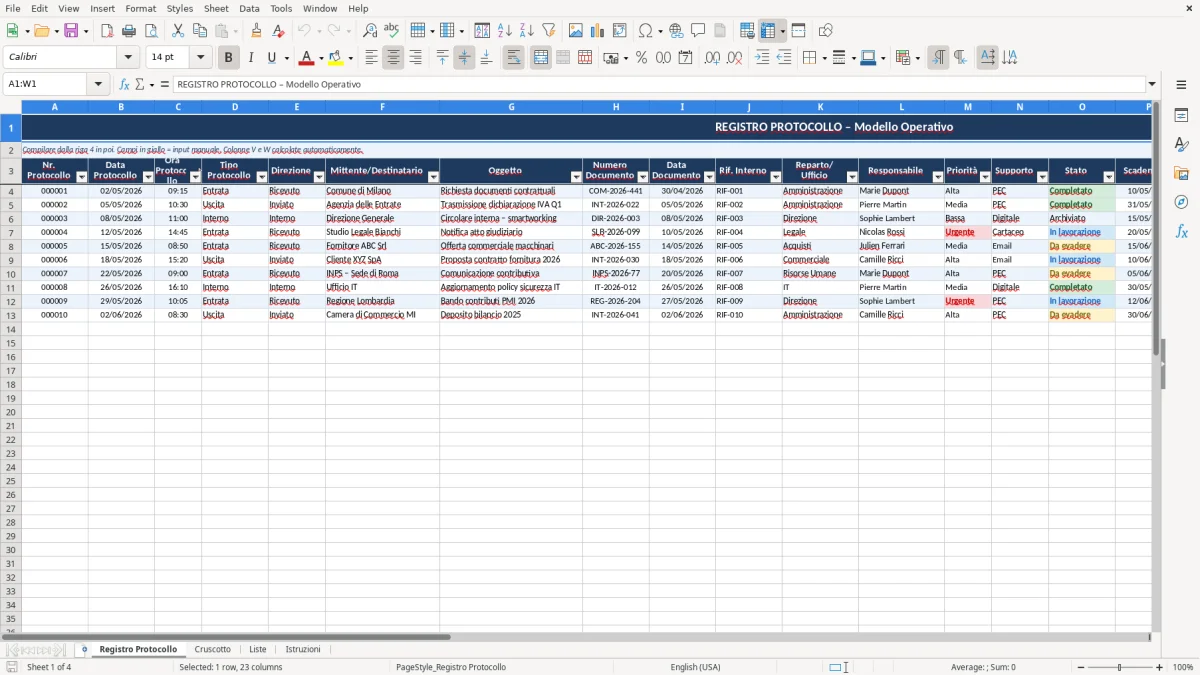Save the document with the Save icon
The height and width of the screenshot is (675, 1200).
[x=71, y=31]
